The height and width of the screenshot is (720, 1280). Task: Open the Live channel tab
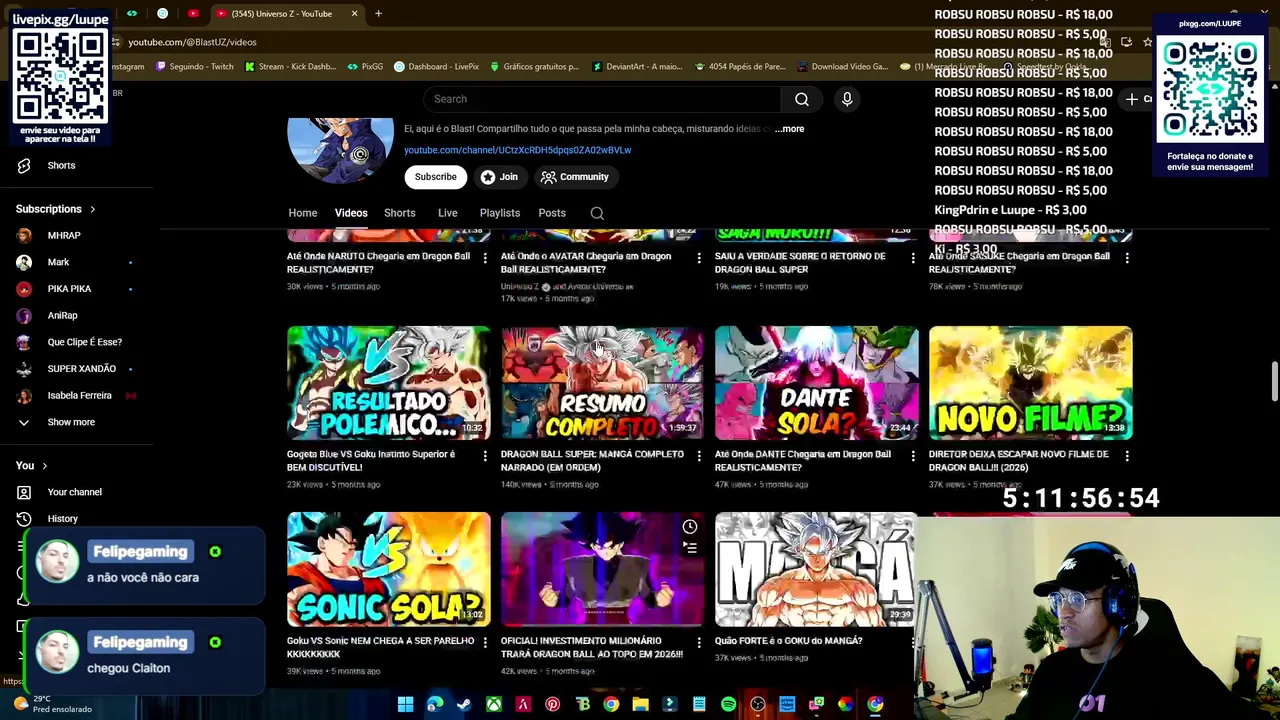448,213
